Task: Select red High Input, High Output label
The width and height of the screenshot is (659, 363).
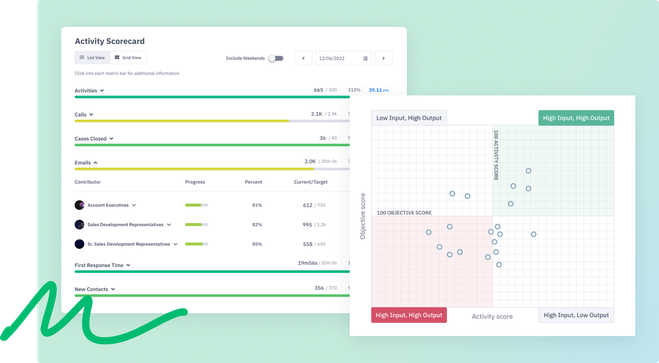Action: click(x=409, y=315)
